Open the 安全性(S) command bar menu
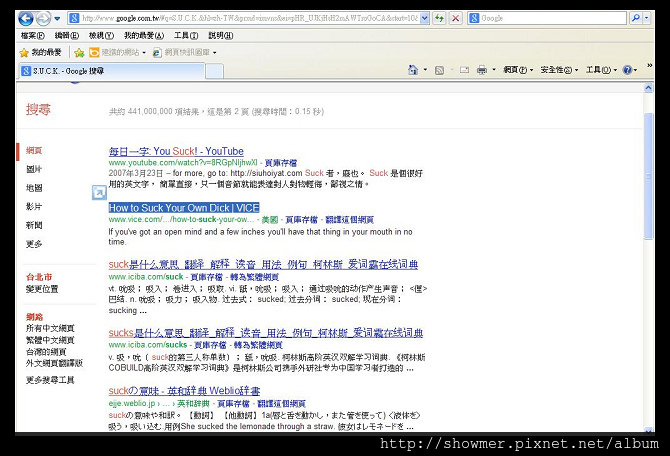The height and width of the screenshot is (456, 670). (559, 70)
